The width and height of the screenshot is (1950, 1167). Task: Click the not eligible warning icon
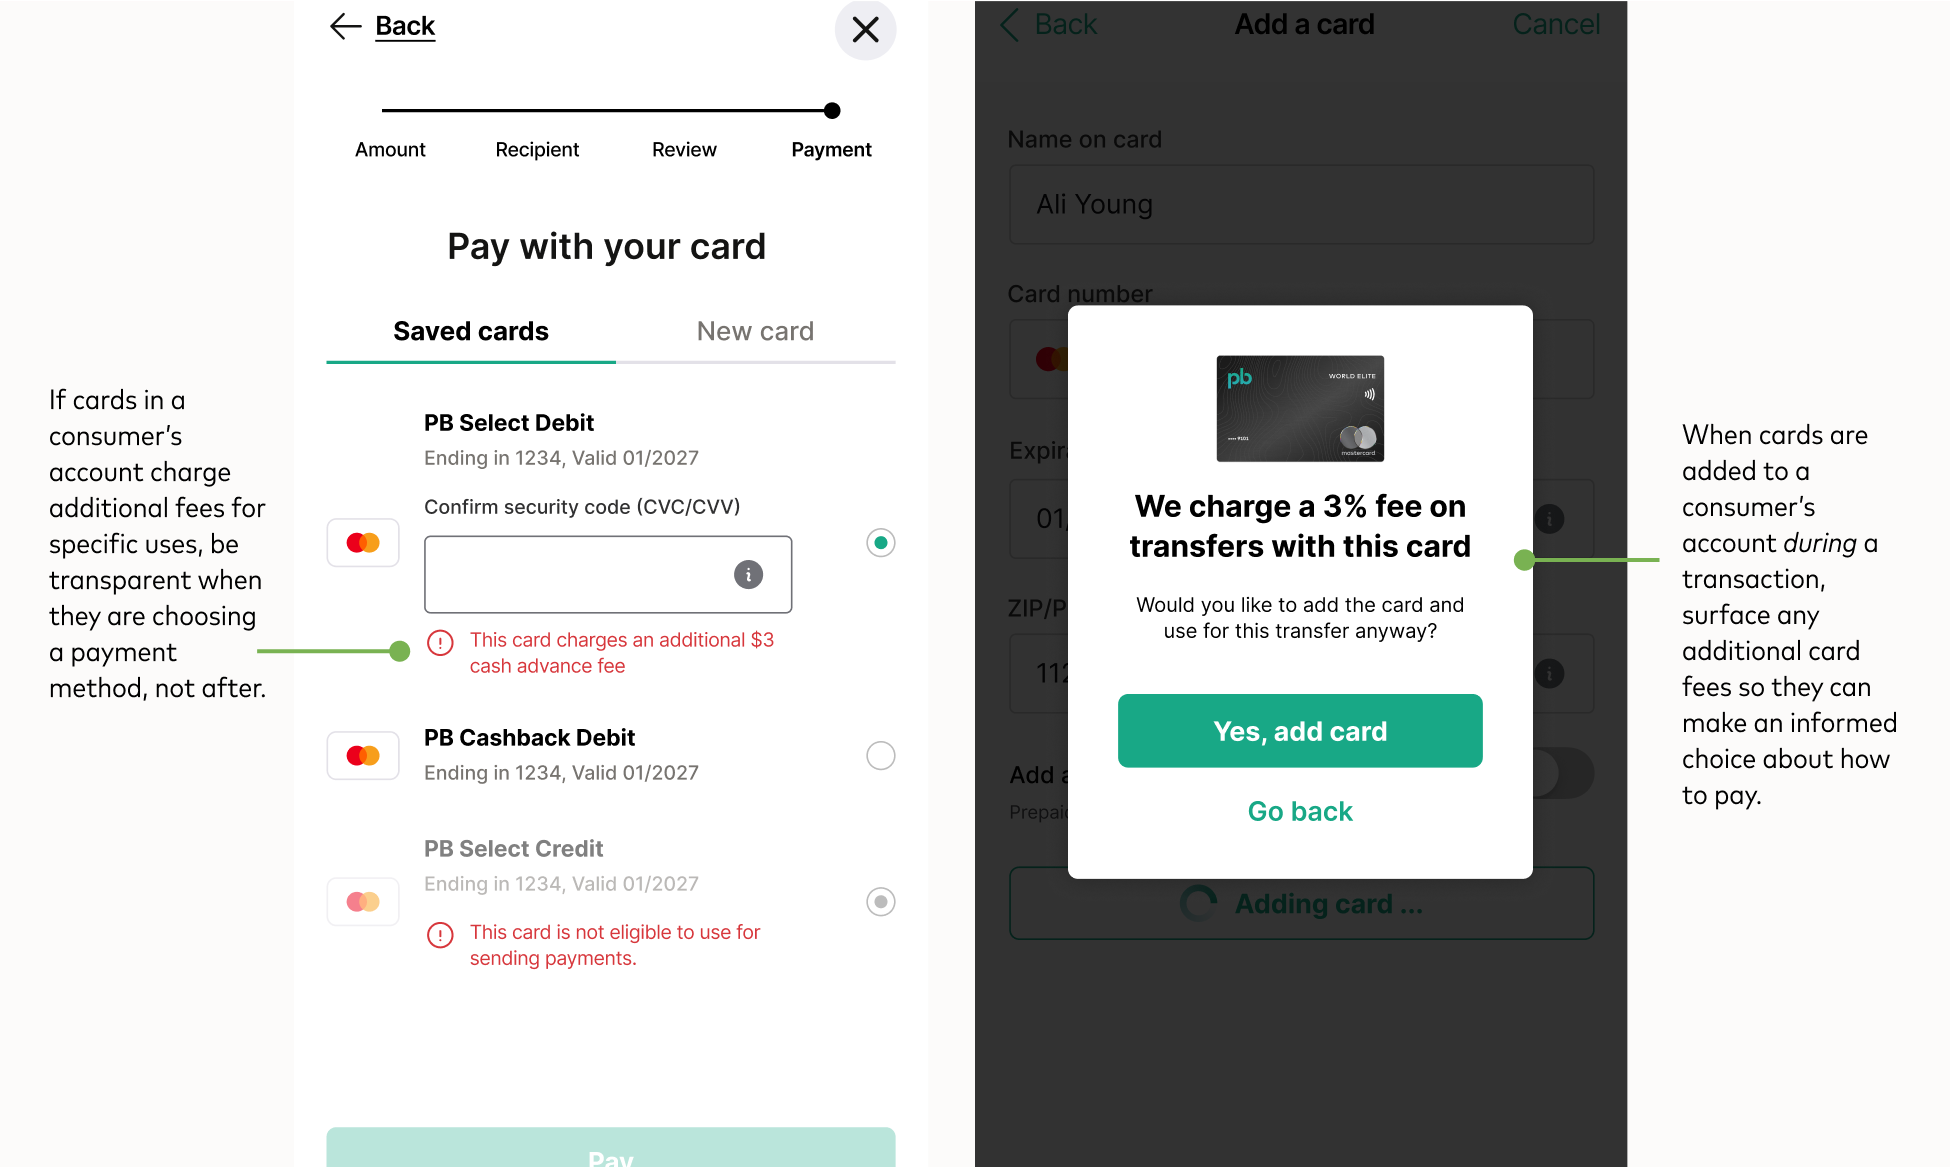(x=440, y=935)
